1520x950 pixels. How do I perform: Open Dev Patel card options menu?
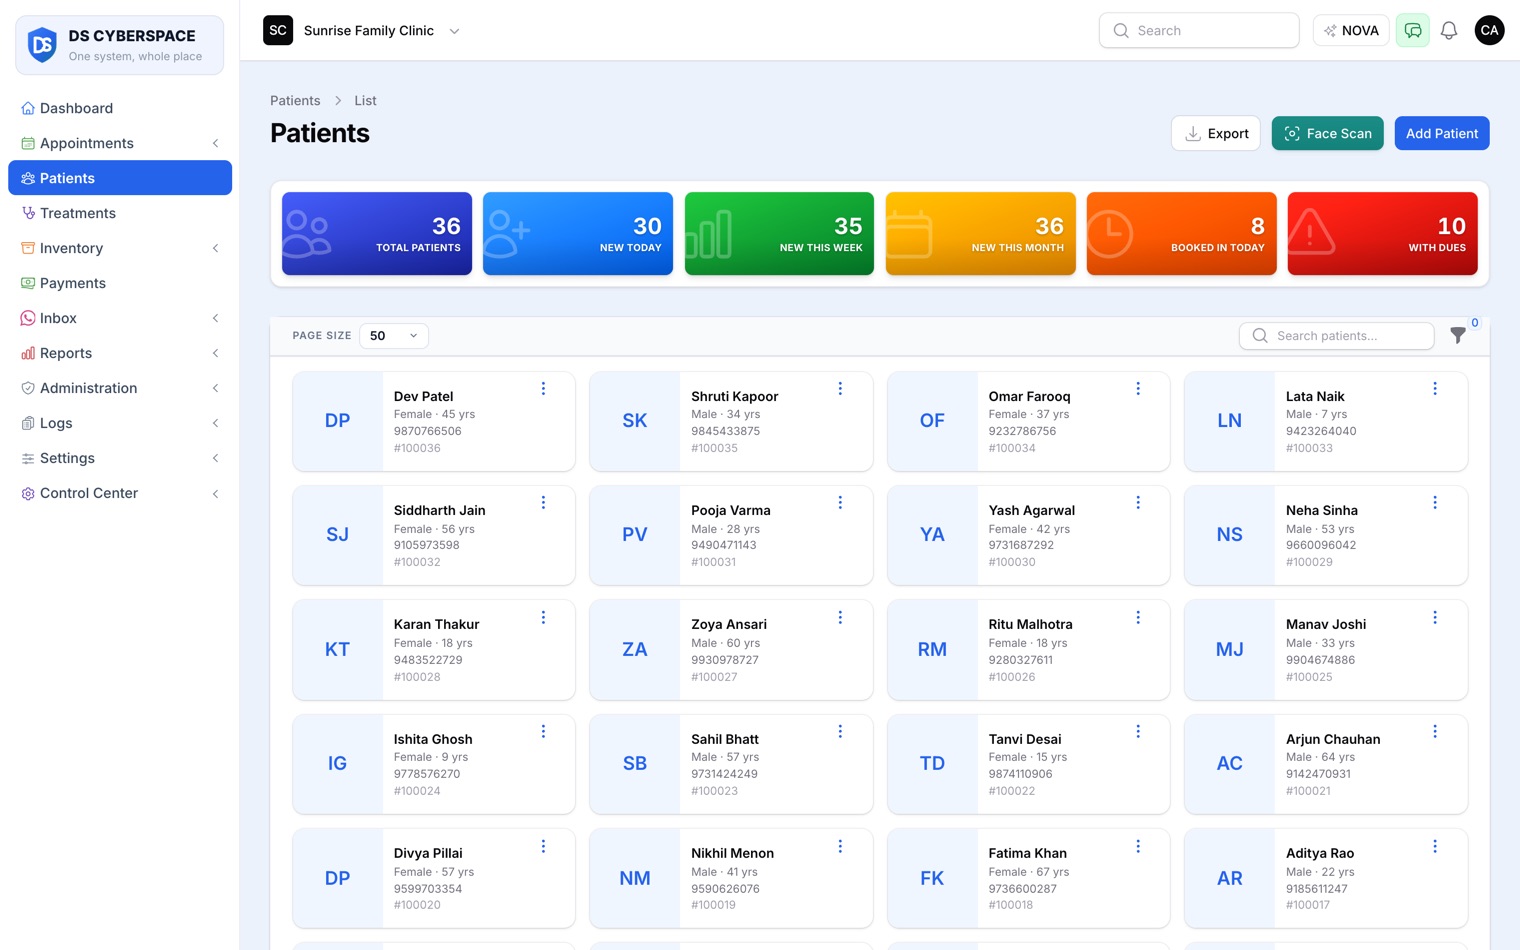(543, 389)
